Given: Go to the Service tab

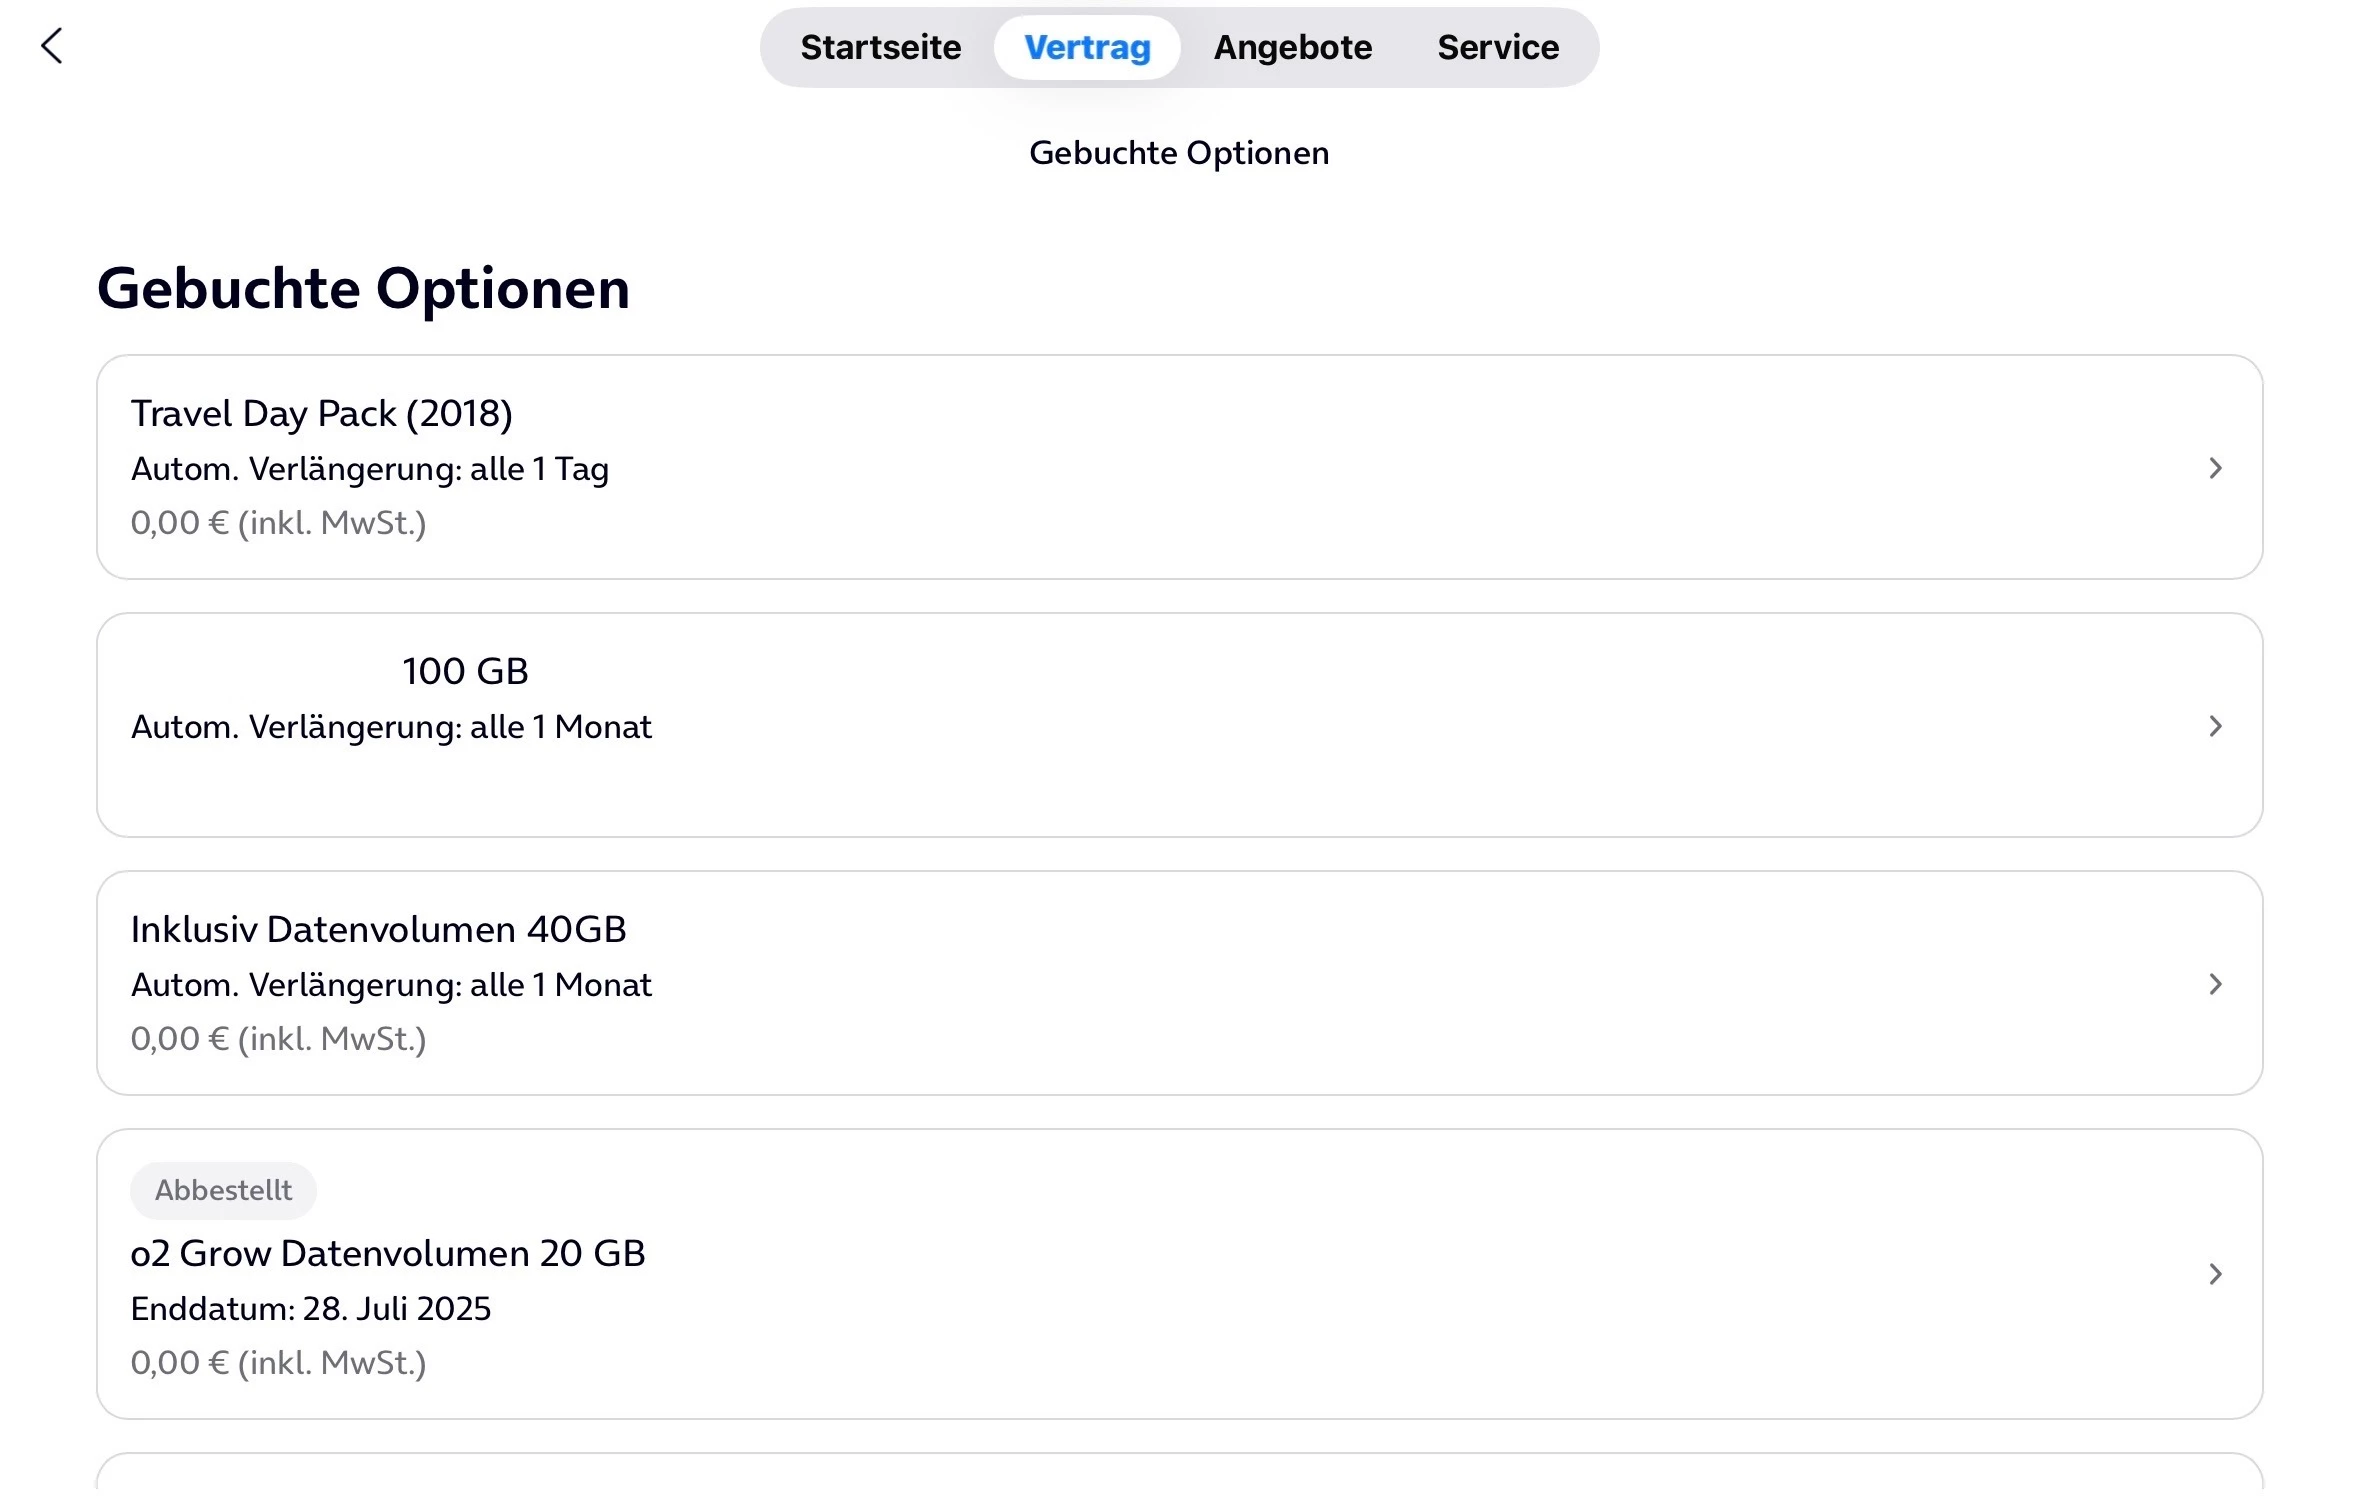Looking at the screenshot, I should tap(1497, 47).
